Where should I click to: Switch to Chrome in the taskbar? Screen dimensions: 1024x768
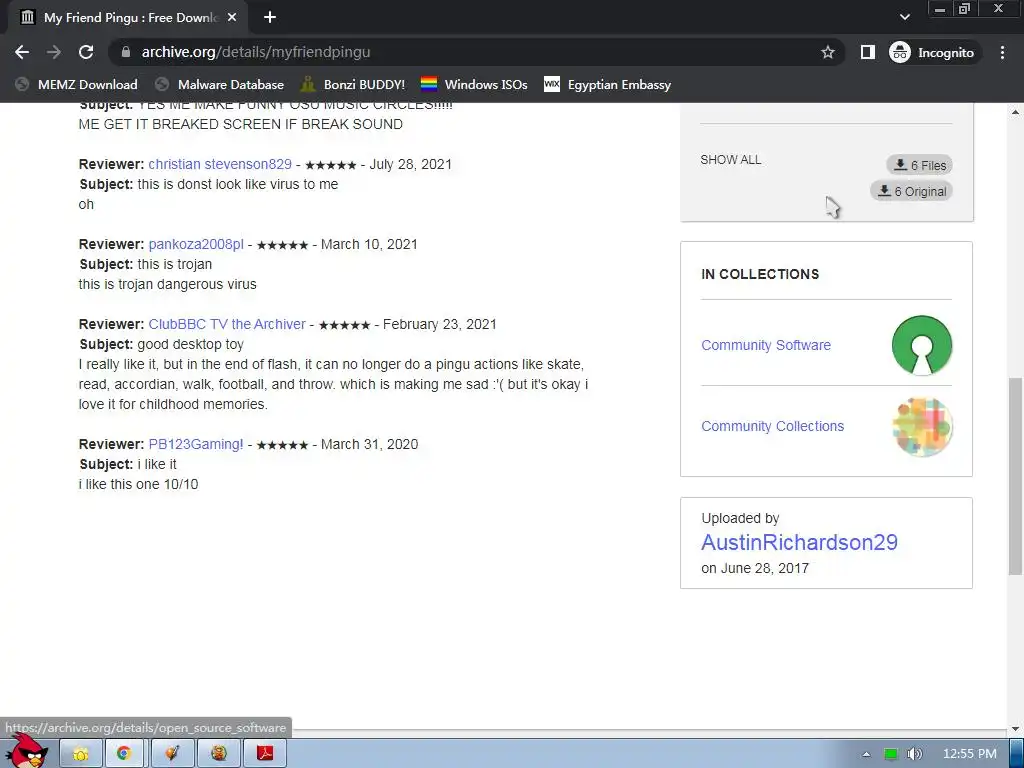[124, 754]
